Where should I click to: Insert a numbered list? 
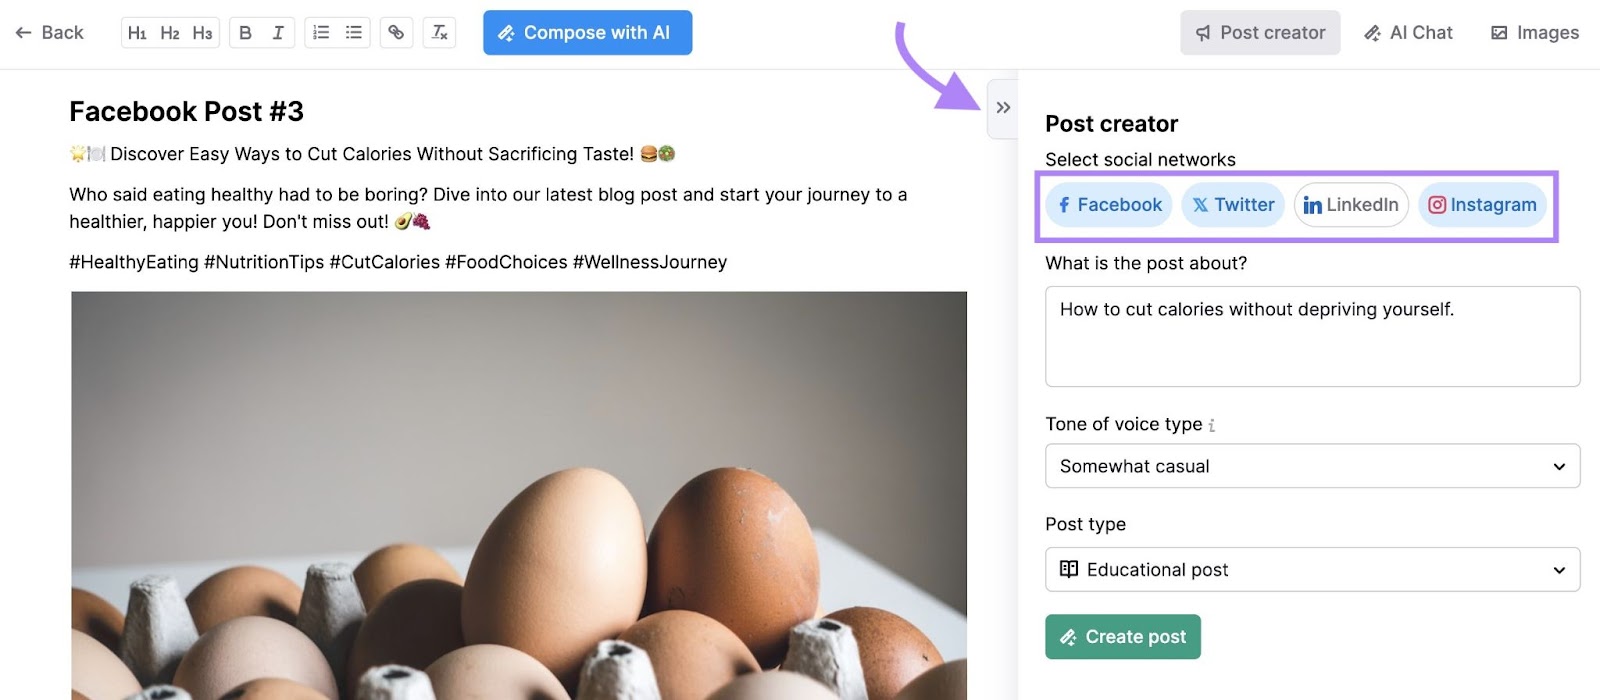coord(321,32)
